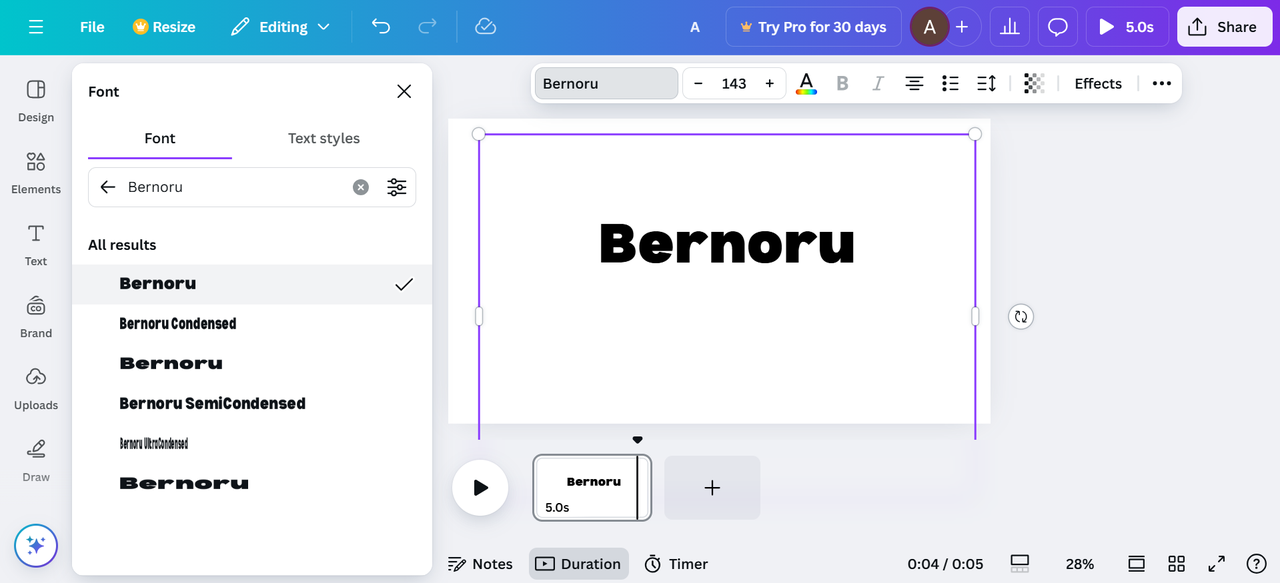The width and height of the screenshot is (1280, 583).
Task: Click the hide pages icon
Action: (x=1020, y=564)
